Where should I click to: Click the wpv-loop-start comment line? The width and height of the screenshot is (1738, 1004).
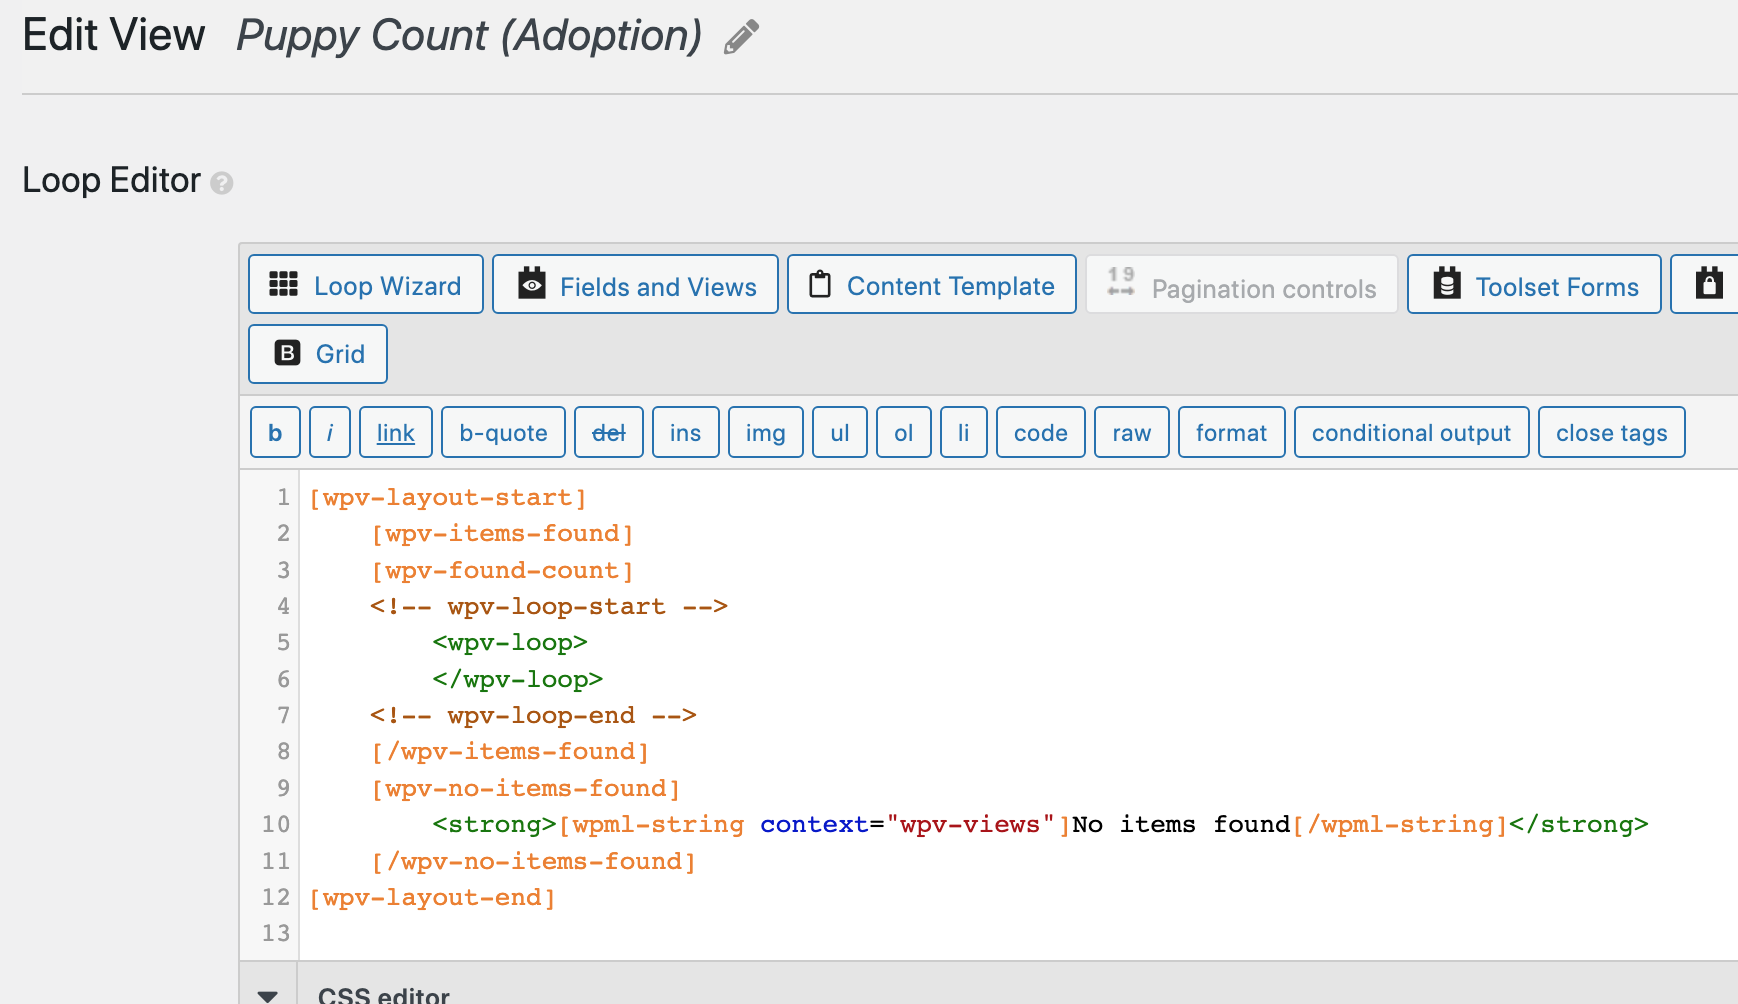point(549,607)
